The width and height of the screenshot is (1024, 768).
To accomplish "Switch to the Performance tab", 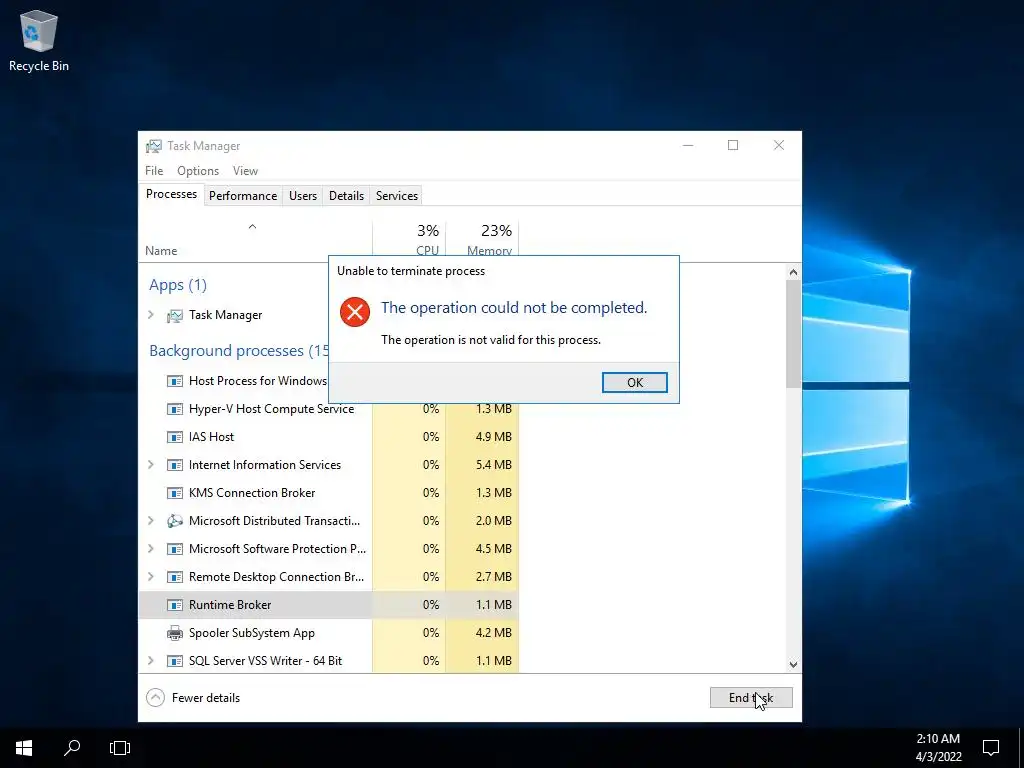I will (x=243, y=196).
